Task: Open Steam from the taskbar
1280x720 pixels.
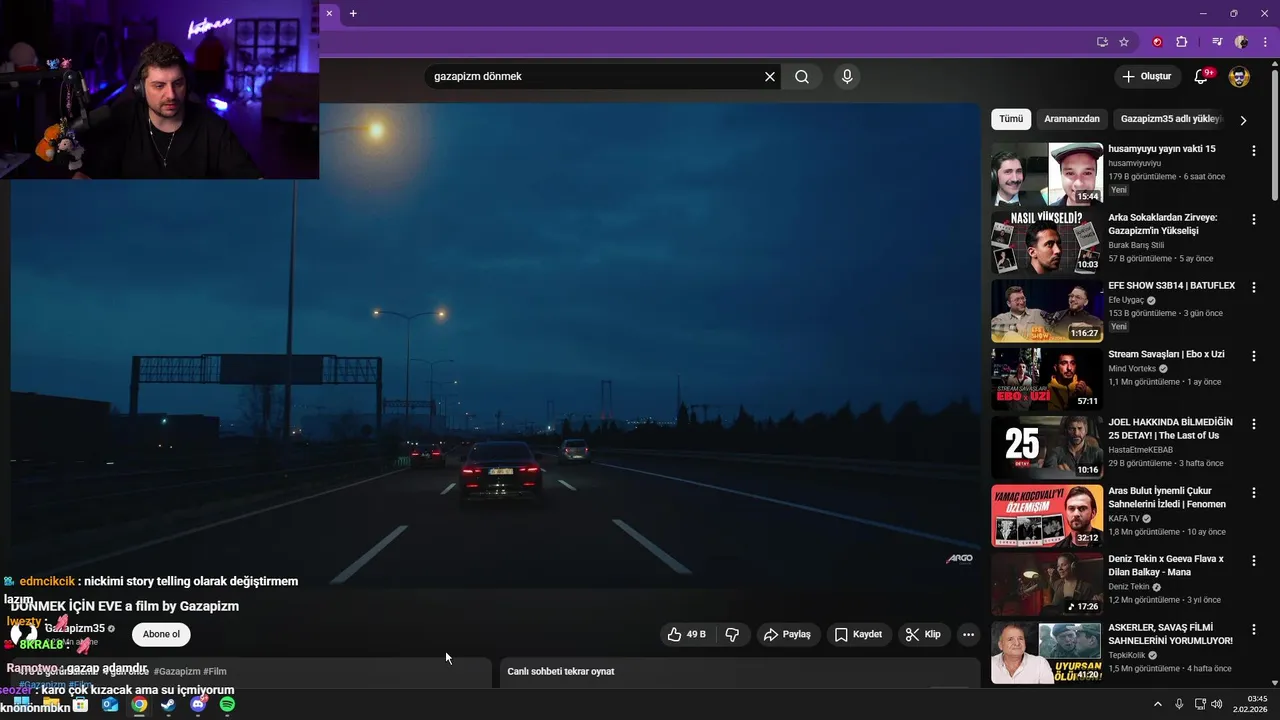Action: tap(168, 704)
